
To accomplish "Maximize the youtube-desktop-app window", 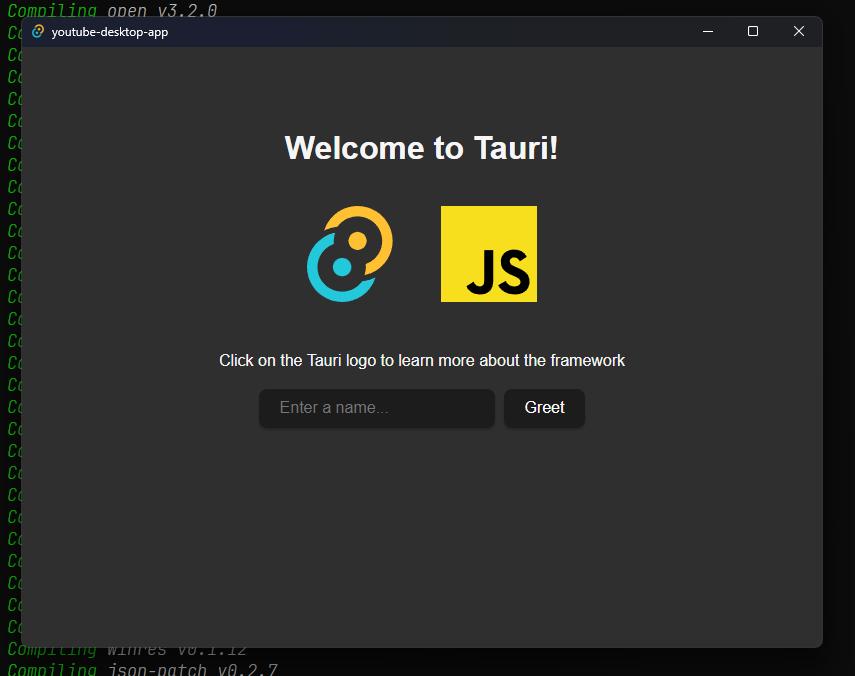I will pyautogui.click(x=753, y=32).
